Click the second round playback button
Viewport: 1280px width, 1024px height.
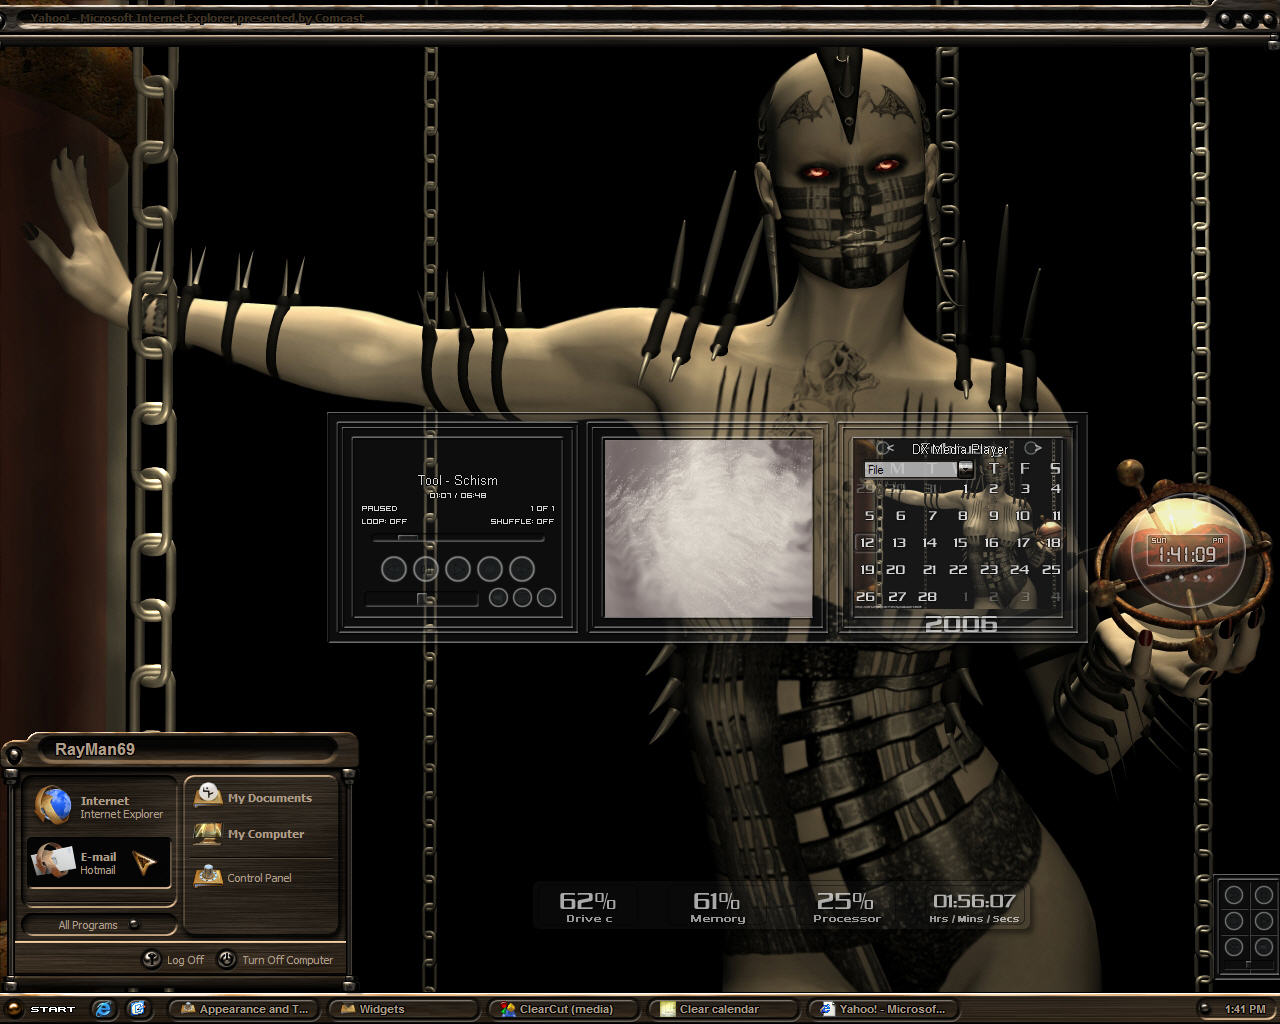tap(426, 569)
